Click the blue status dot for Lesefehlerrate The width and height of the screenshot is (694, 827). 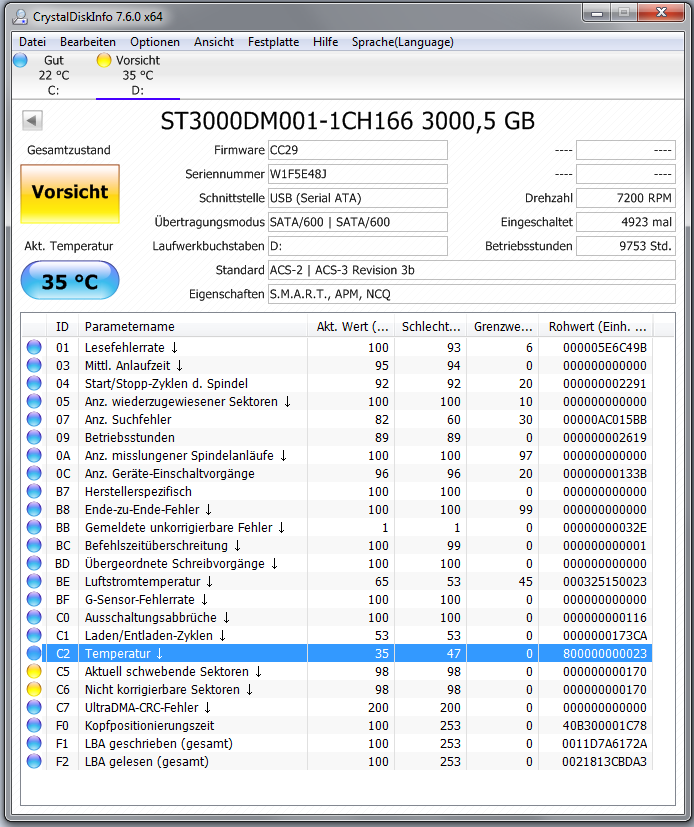pos(34,347)
